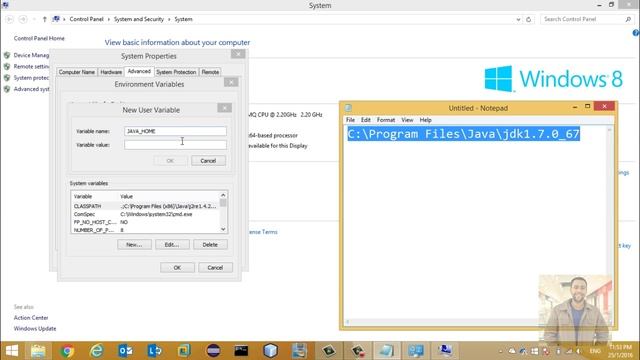Open Command Prompt from the taskbar

(x=241, y=351)
